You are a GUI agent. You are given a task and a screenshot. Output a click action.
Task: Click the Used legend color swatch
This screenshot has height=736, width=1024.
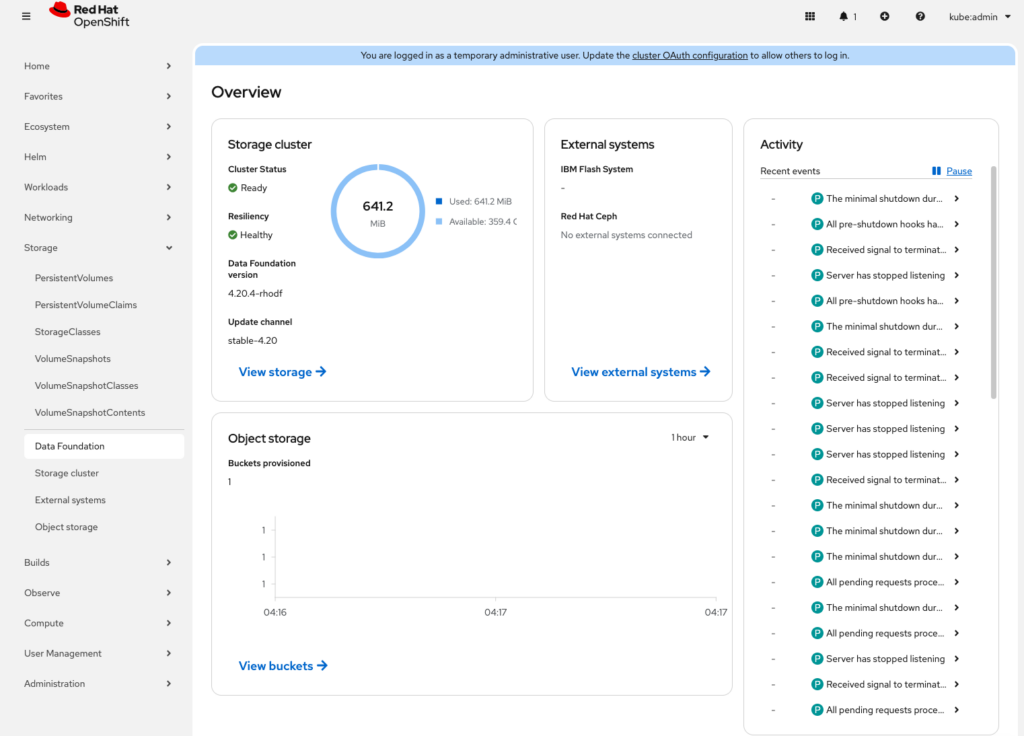tap(439, 202)
